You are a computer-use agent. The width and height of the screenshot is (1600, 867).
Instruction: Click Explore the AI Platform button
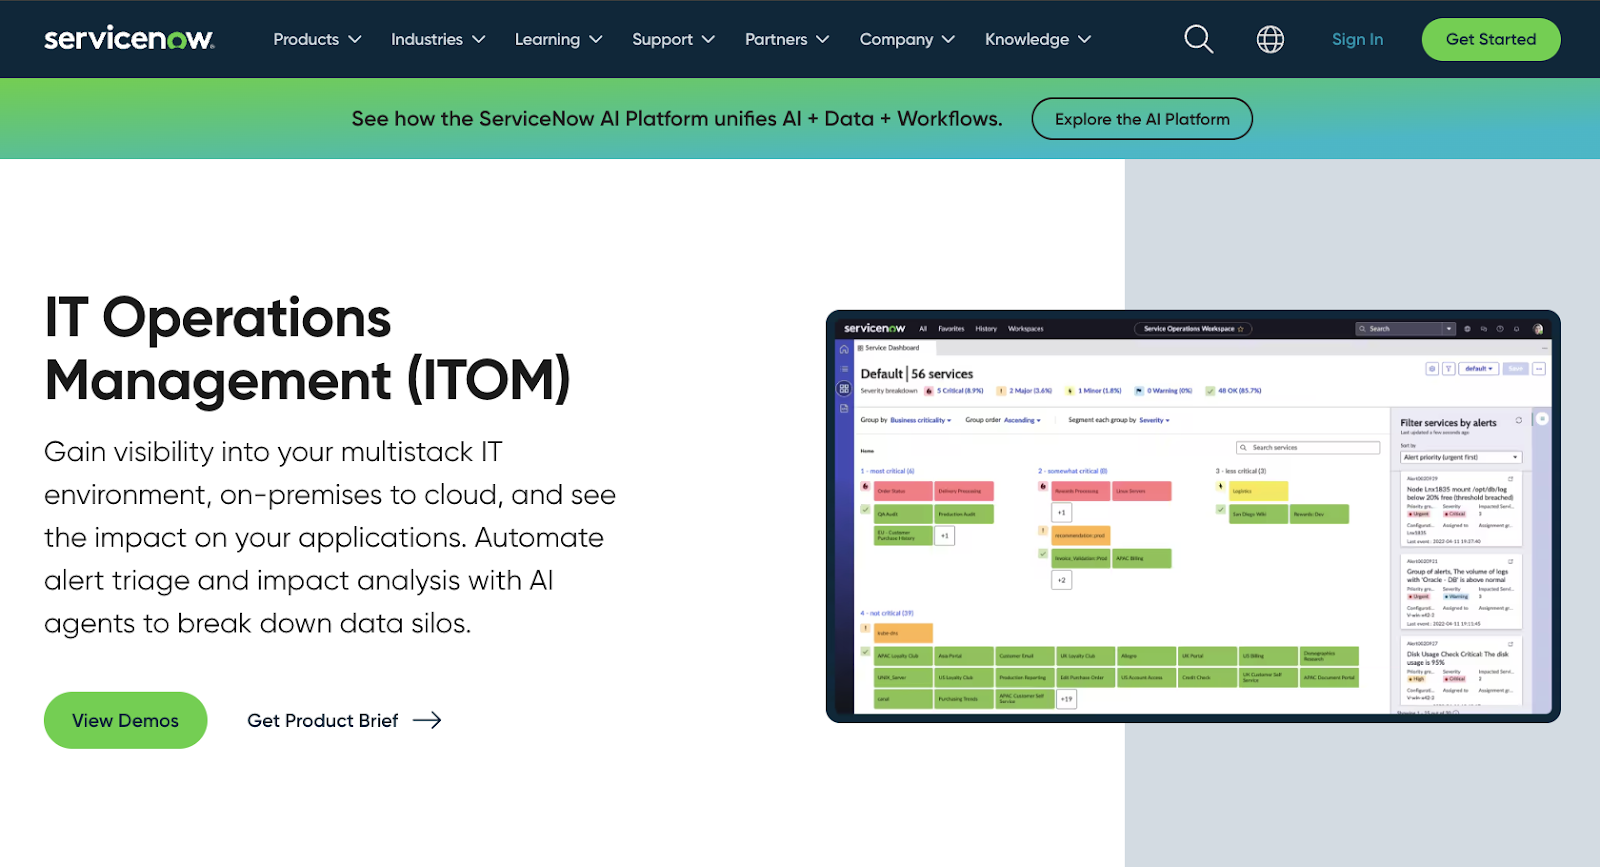(x=1142, y=119)
